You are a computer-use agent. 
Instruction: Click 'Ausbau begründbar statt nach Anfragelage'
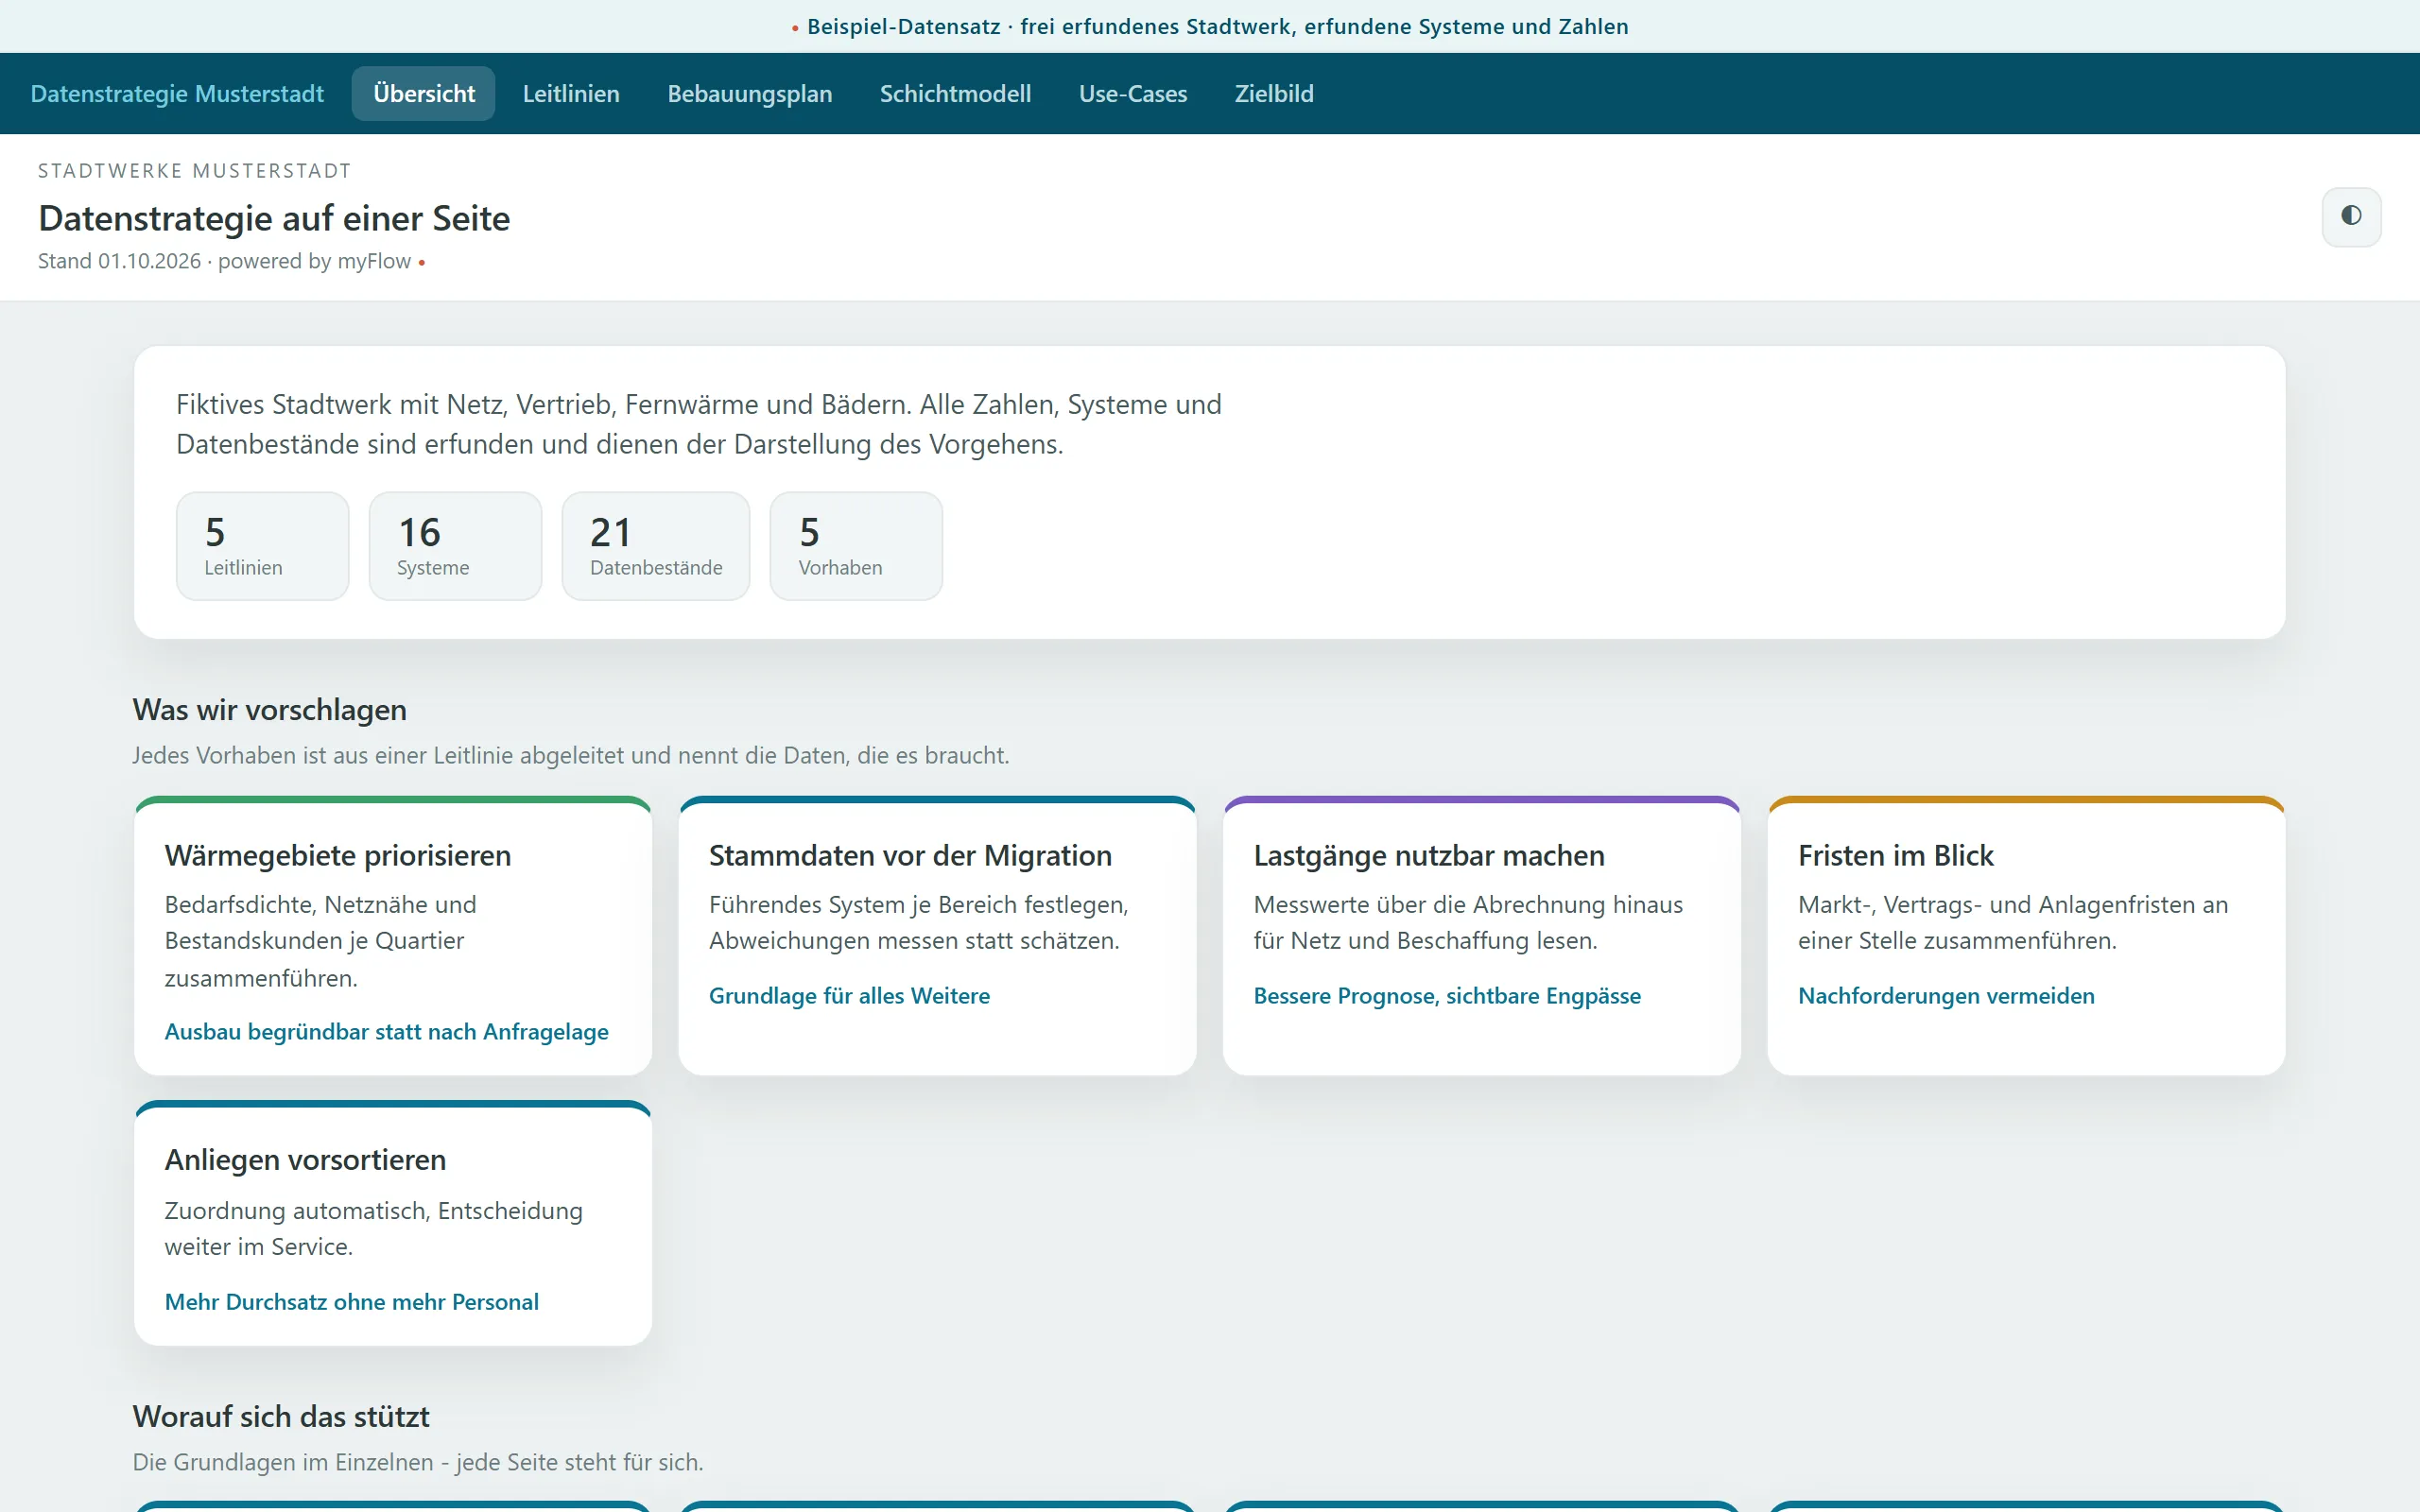pos(387,1032)
